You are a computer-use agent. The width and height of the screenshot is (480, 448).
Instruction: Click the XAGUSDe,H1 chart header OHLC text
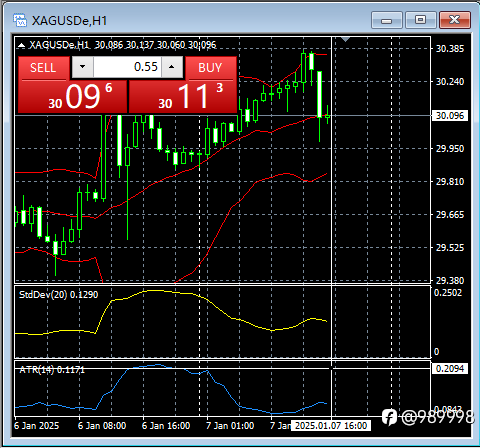(x=123, y=45)
